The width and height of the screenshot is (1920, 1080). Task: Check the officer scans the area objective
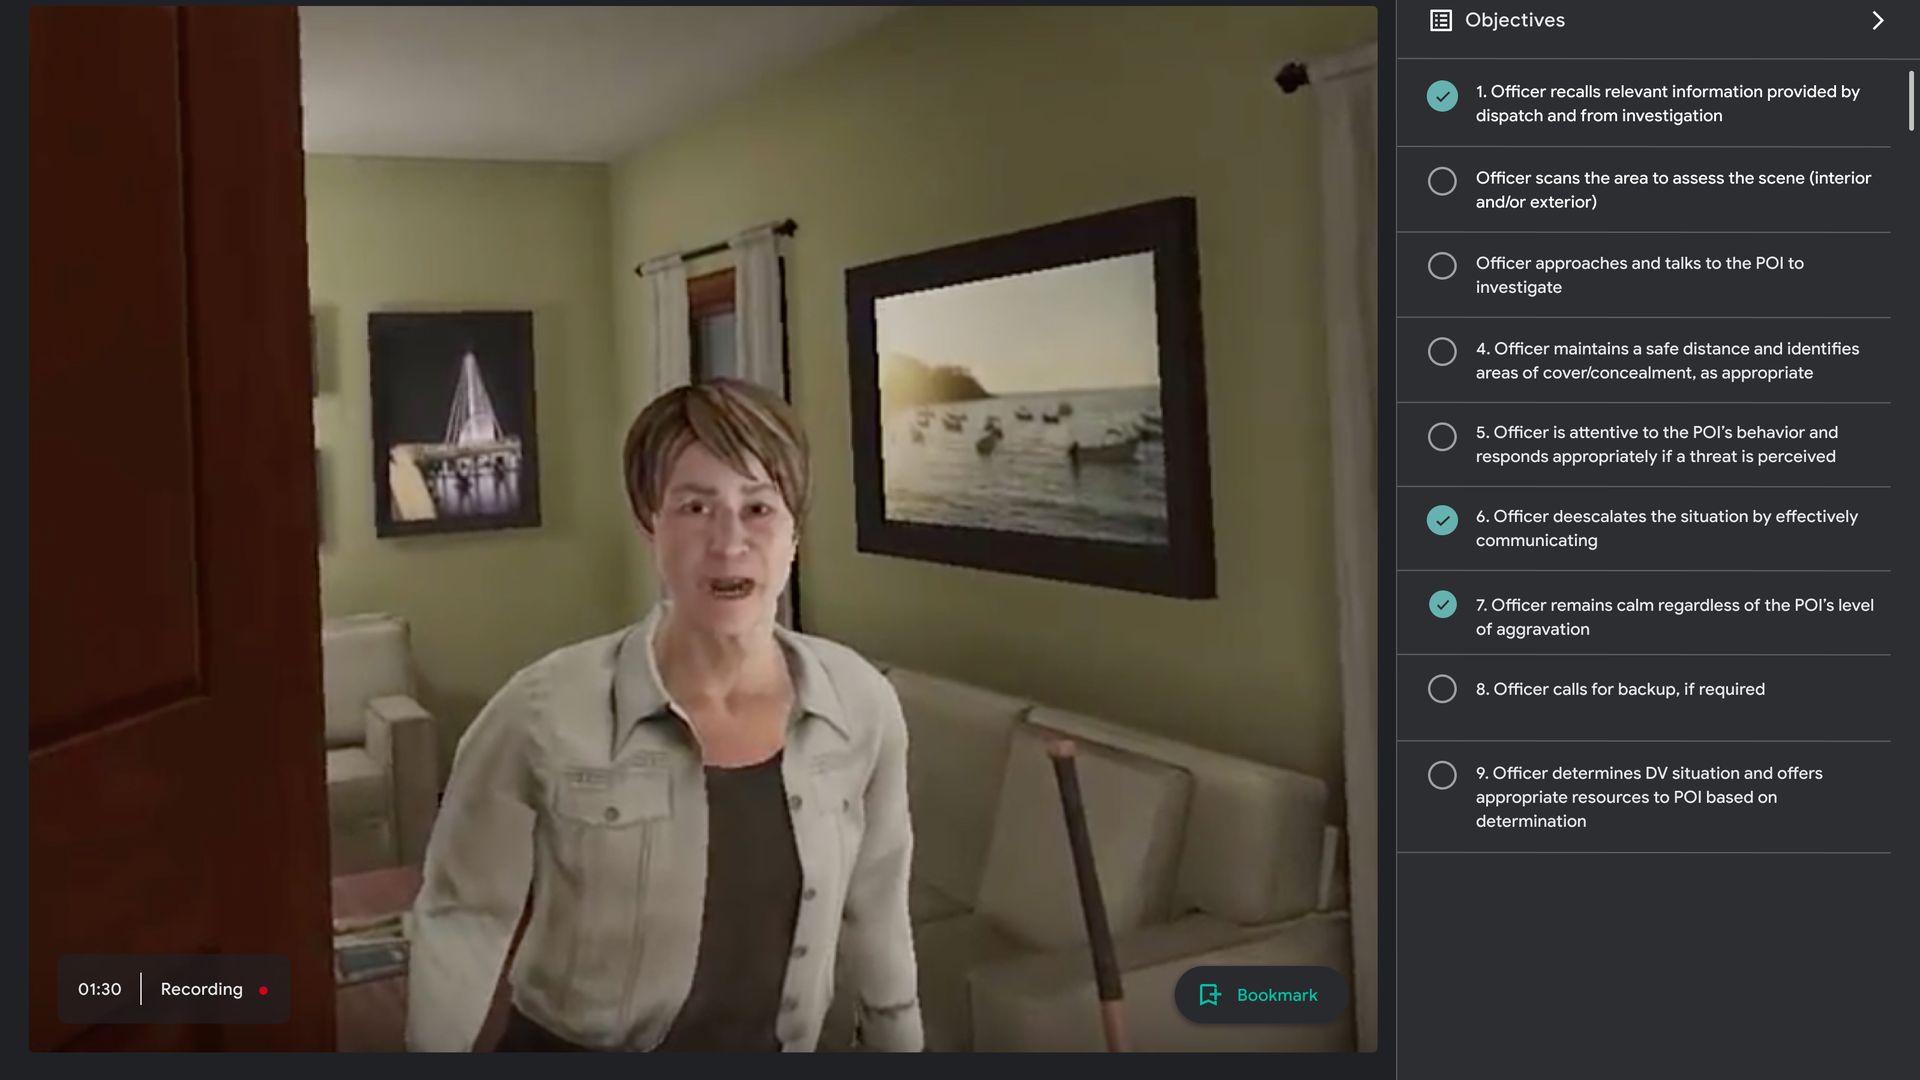(1442, 181)
